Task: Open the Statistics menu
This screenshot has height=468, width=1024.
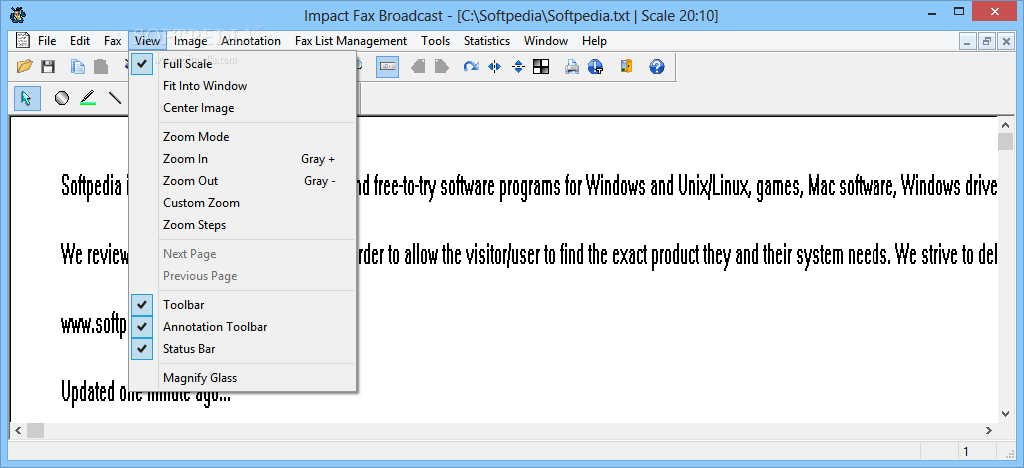Action: click(487, 40)
